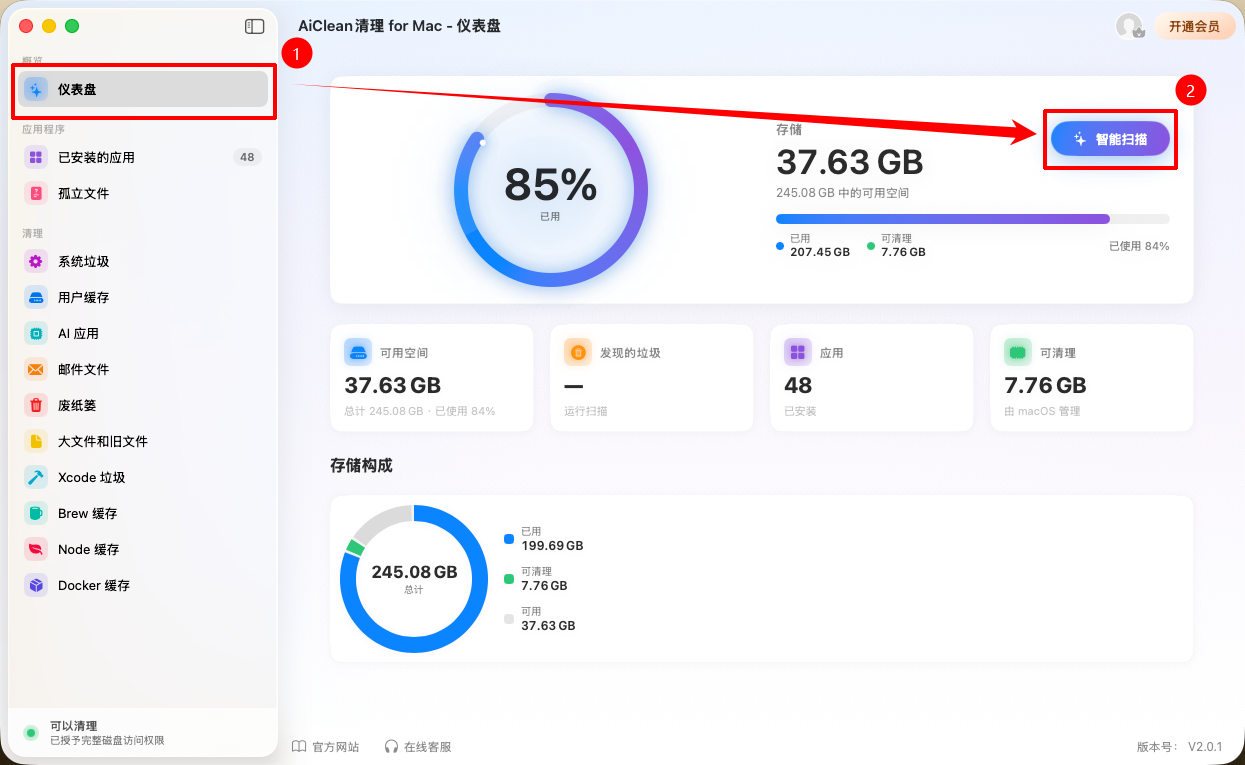The width and height of the screenshot is (1245, 765).
Task: Click the 废纸篓 trash icon
Action: [36, 405]
